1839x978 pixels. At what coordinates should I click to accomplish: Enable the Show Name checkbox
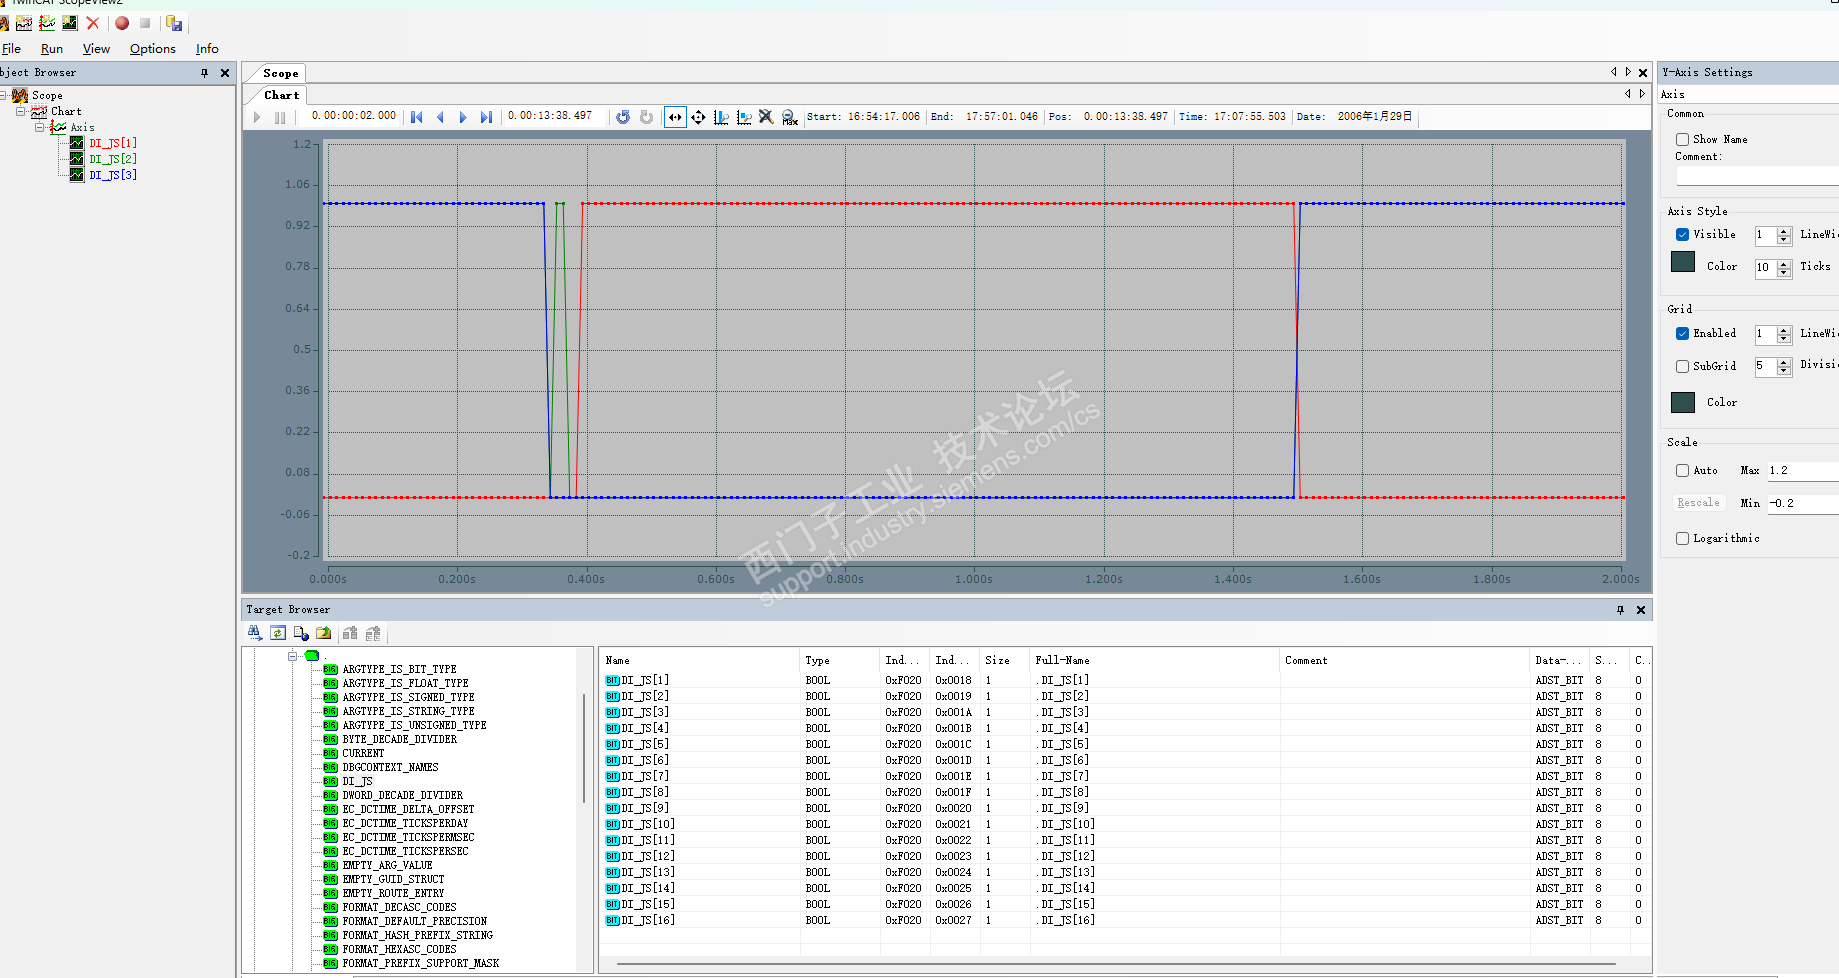(1682, 140)
